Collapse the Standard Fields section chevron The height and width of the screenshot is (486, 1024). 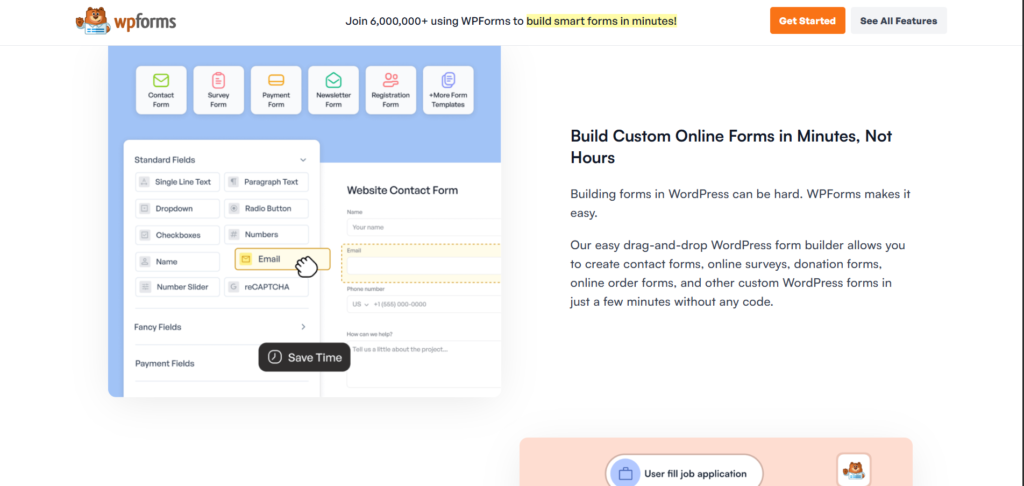coord(303,160)
